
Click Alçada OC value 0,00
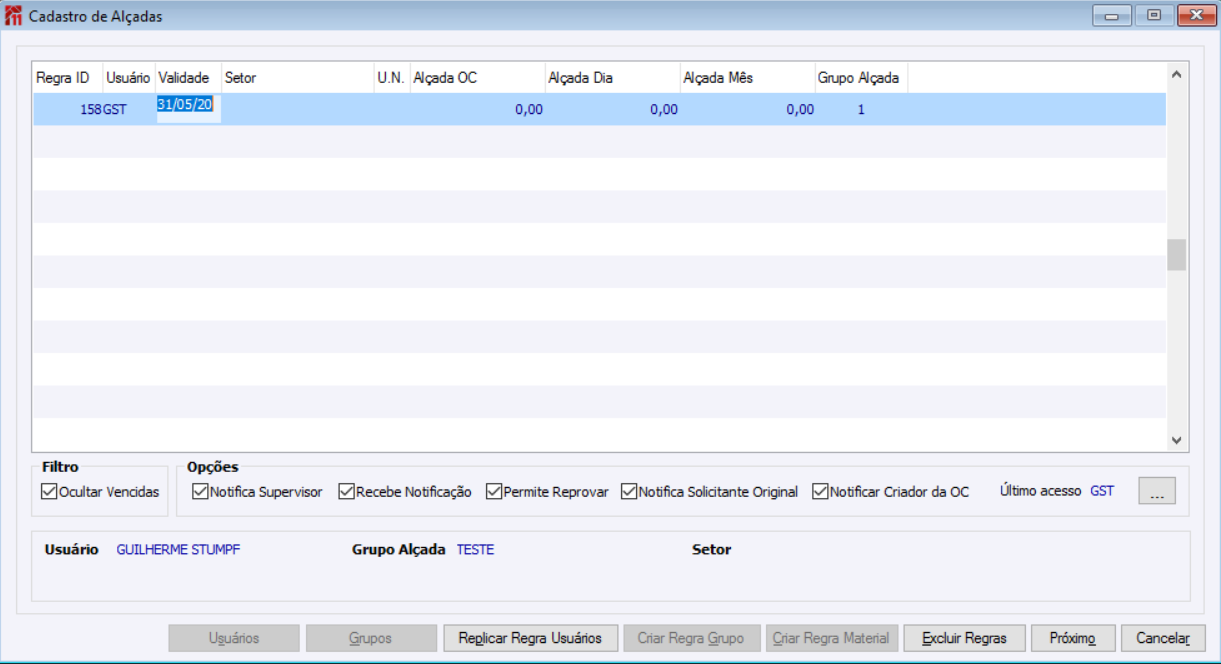pos(529,110)
